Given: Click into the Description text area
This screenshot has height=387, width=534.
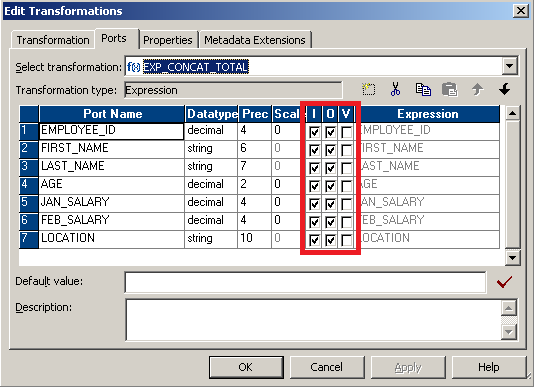Looking at the screenshot, I should (313, 320).
